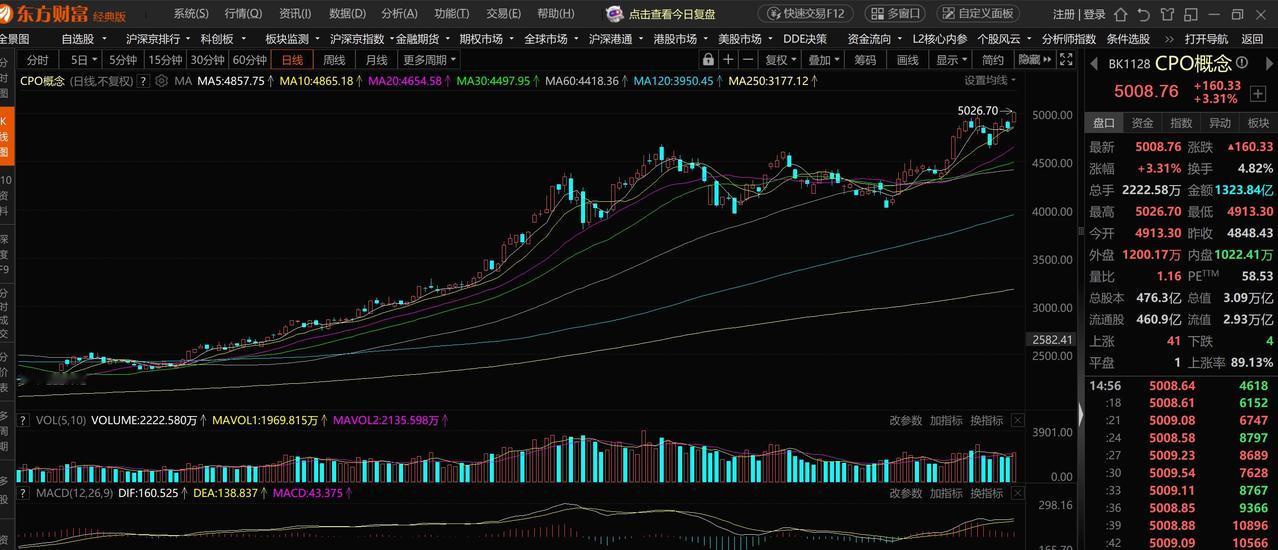This screenshot has width=1278, height=550.
Task: Go to next board with right arrow
Action: coord(1270,63)
